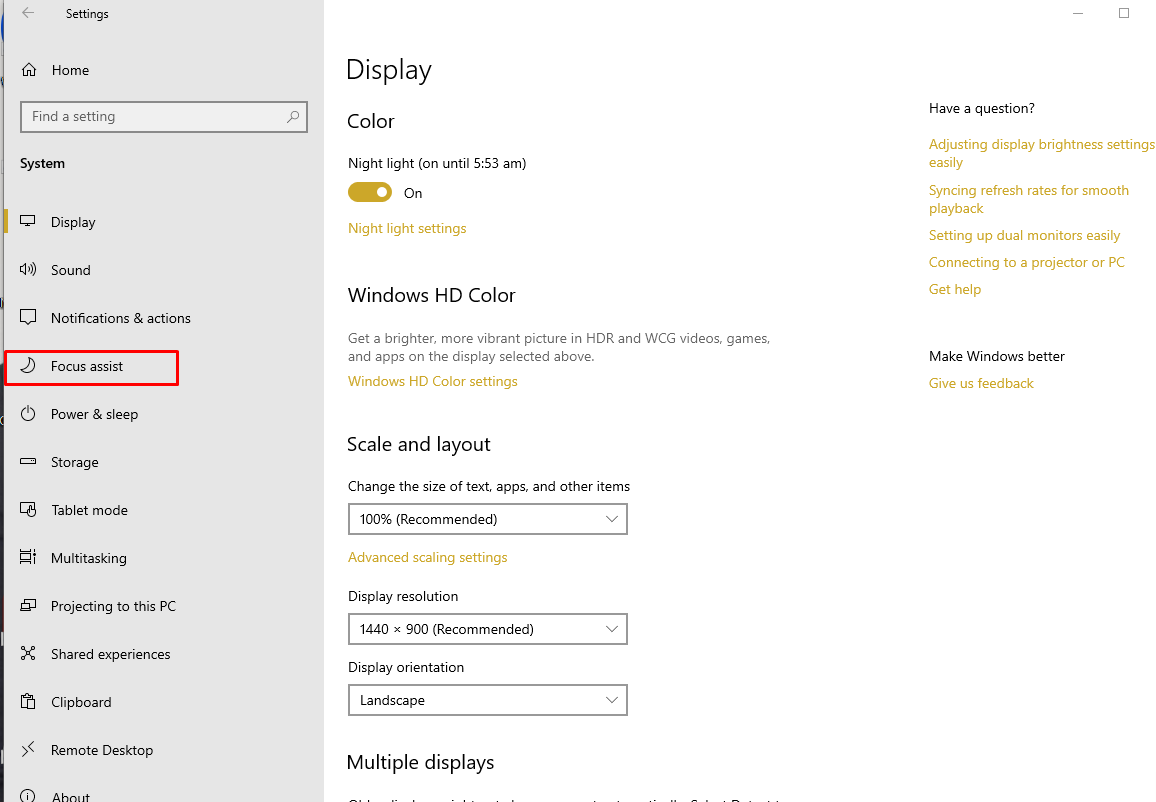Click Give us feedback link
The height and width of the screenshot is (802, 1156).
pyautogui.click(x=981, y=383)
